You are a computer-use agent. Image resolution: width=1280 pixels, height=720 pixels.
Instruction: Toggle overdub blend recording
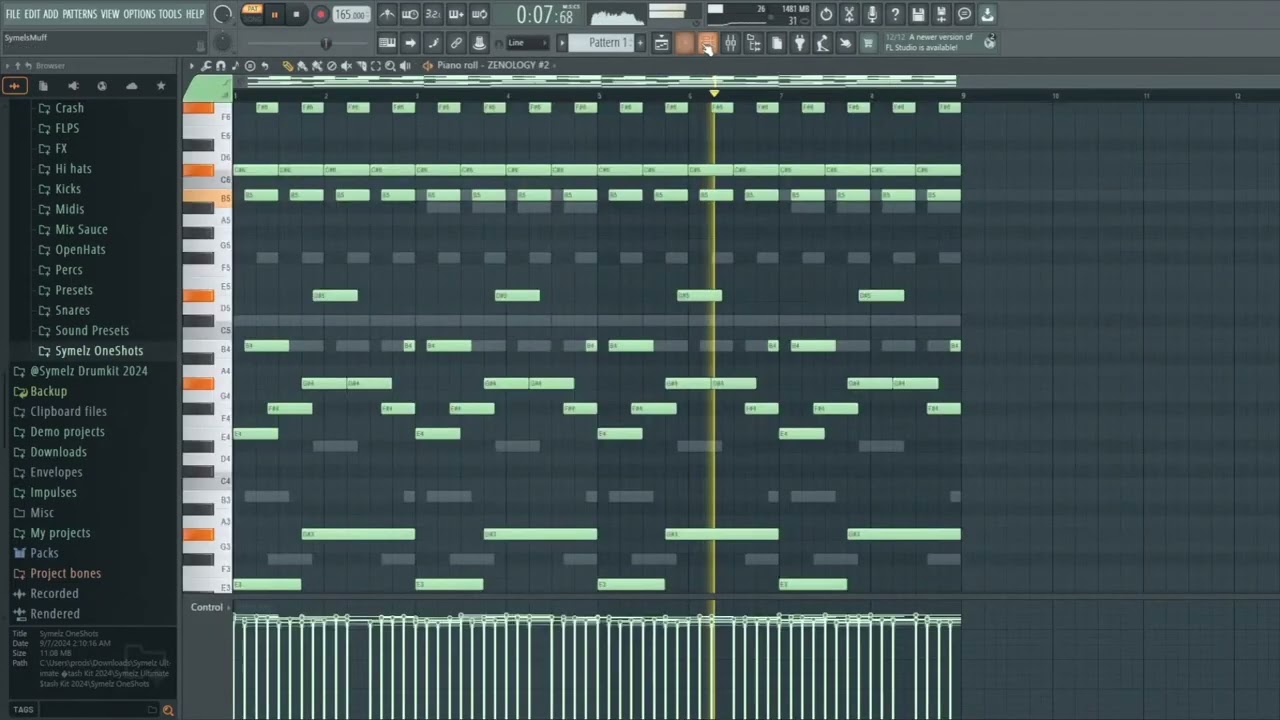pos(456,14)
